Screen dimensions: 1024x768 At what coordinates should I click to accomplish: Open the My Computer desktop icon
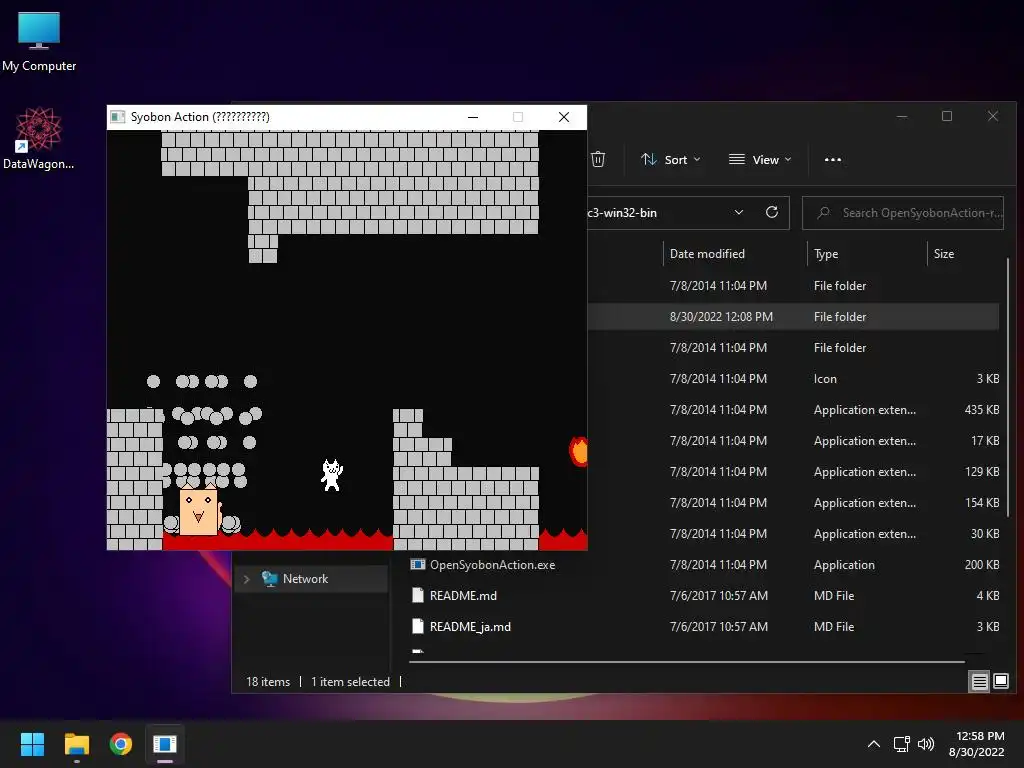click(x=39, y=40)
